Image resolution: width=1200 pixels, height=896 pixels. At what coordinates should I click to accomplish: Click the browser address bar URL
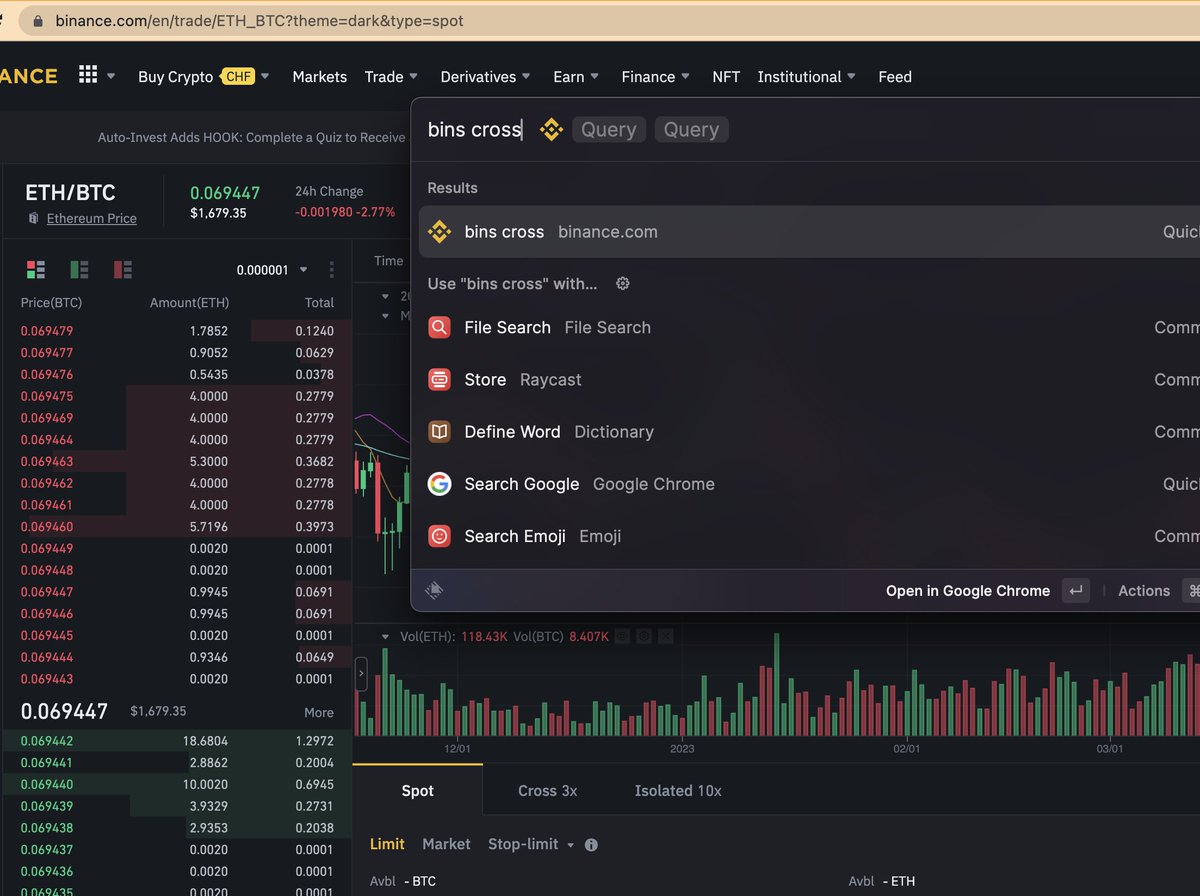[x=260, y=20]
